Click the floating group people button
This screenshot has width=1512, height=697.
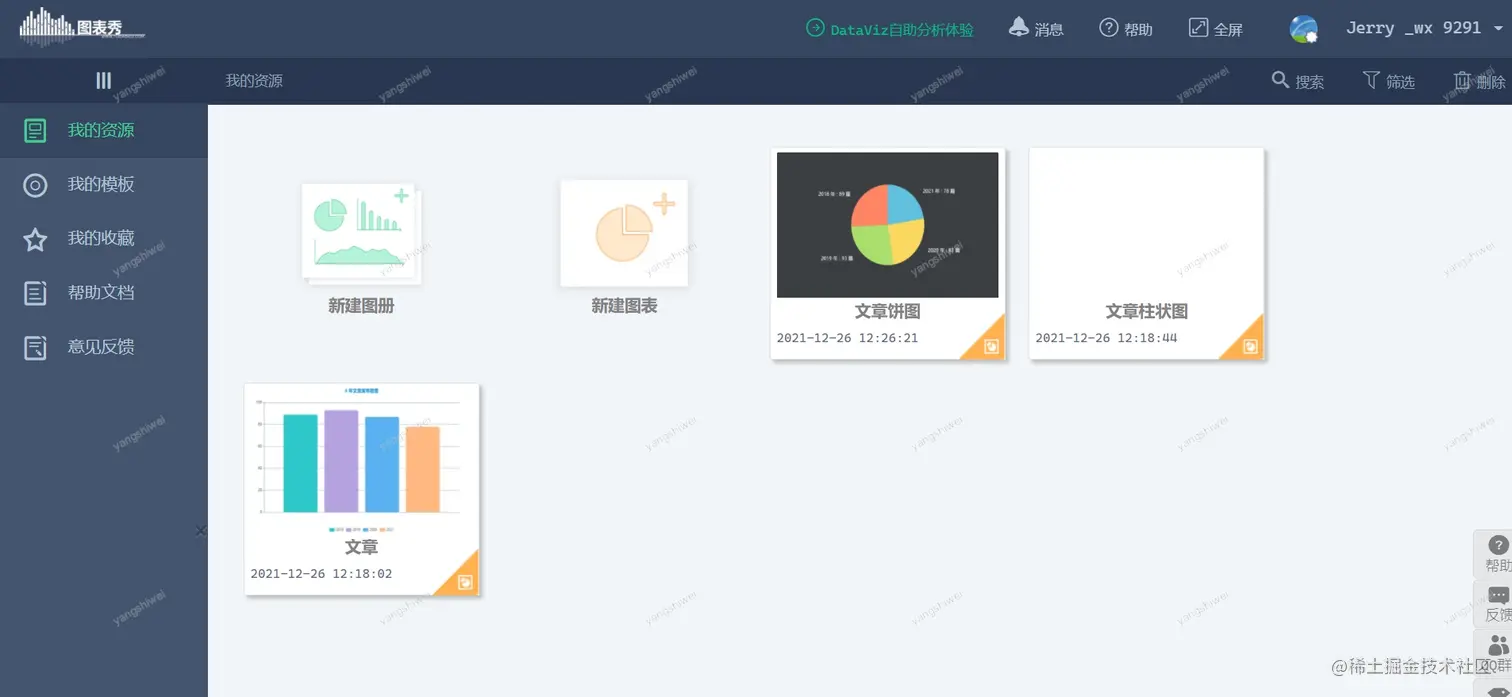[1496, 653]
